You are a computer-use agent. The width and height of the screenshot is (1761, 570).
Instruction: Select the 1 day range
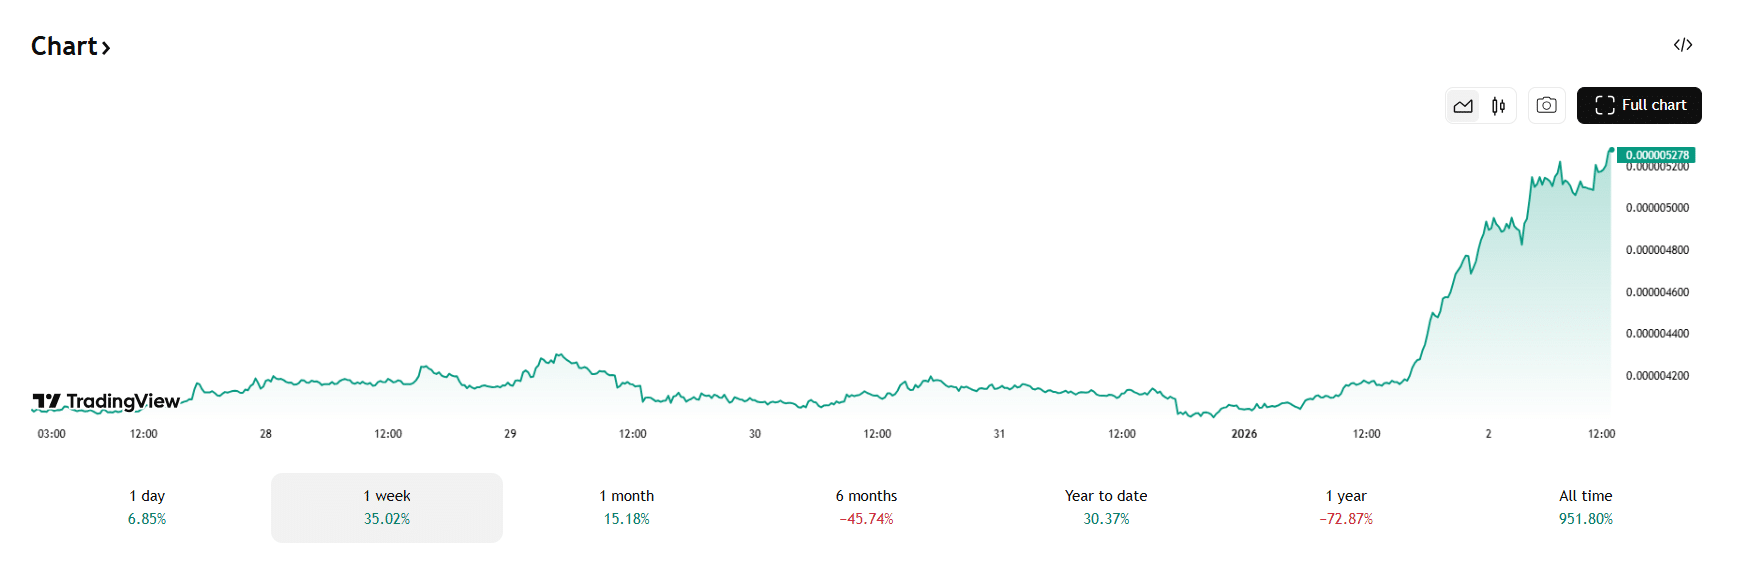click(147, 507)
